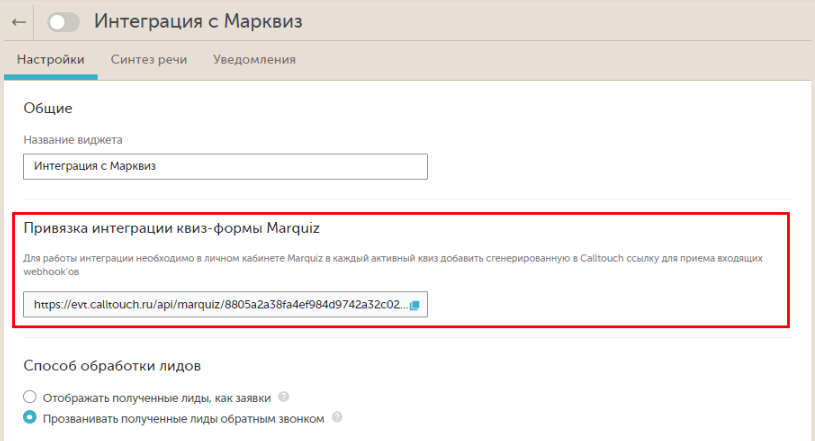Viewport: 815px width, 441px height.
Task: Click the back arrow icon
Action: [x=18, y=21]
